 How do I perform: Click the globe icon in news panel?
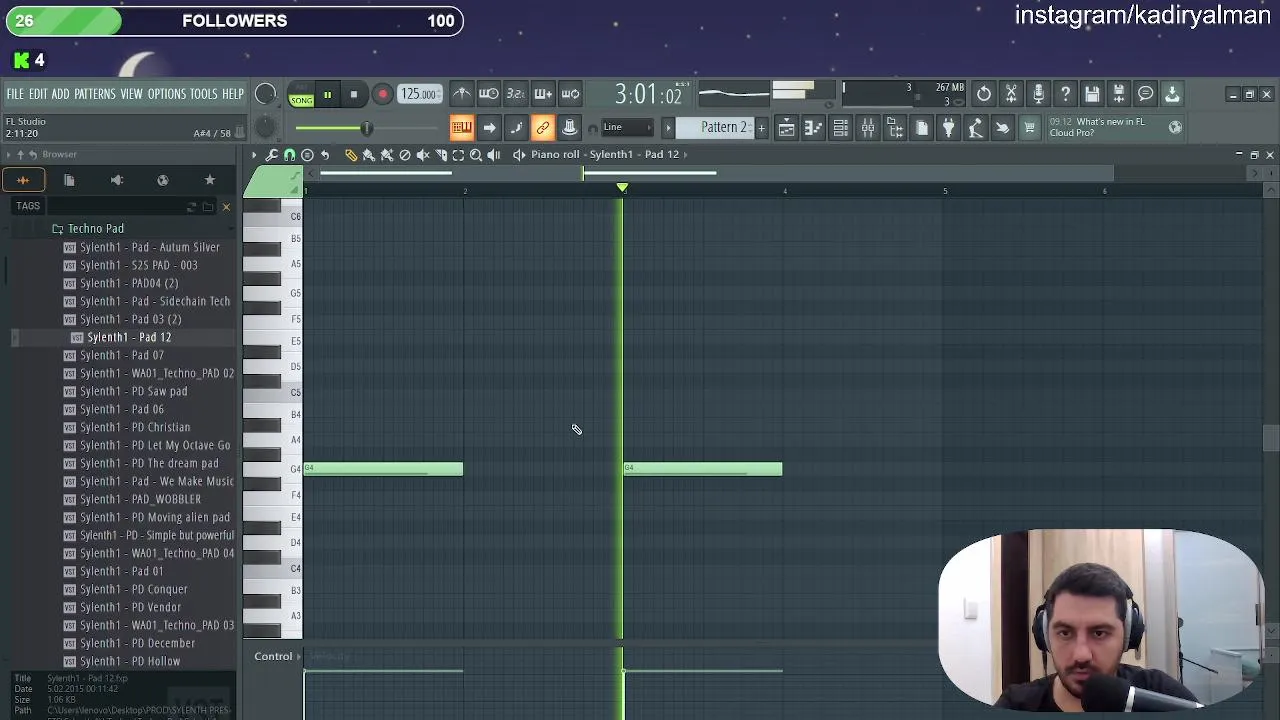pos(1175,127)
